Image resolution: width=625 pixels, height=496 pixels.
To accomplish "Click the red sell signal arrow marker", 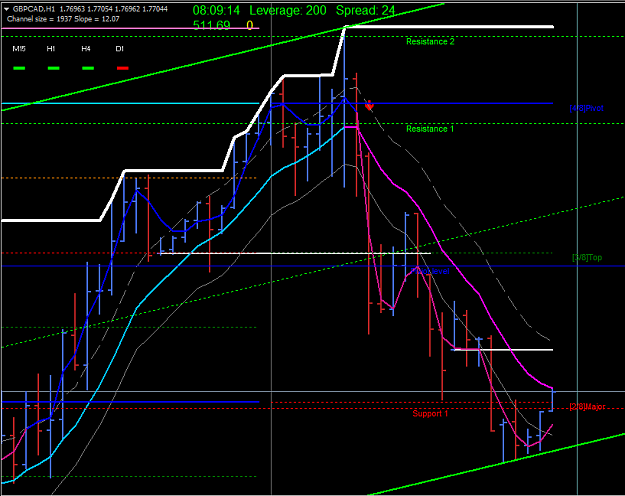I will pyautogui.click(x=369, y=105).
